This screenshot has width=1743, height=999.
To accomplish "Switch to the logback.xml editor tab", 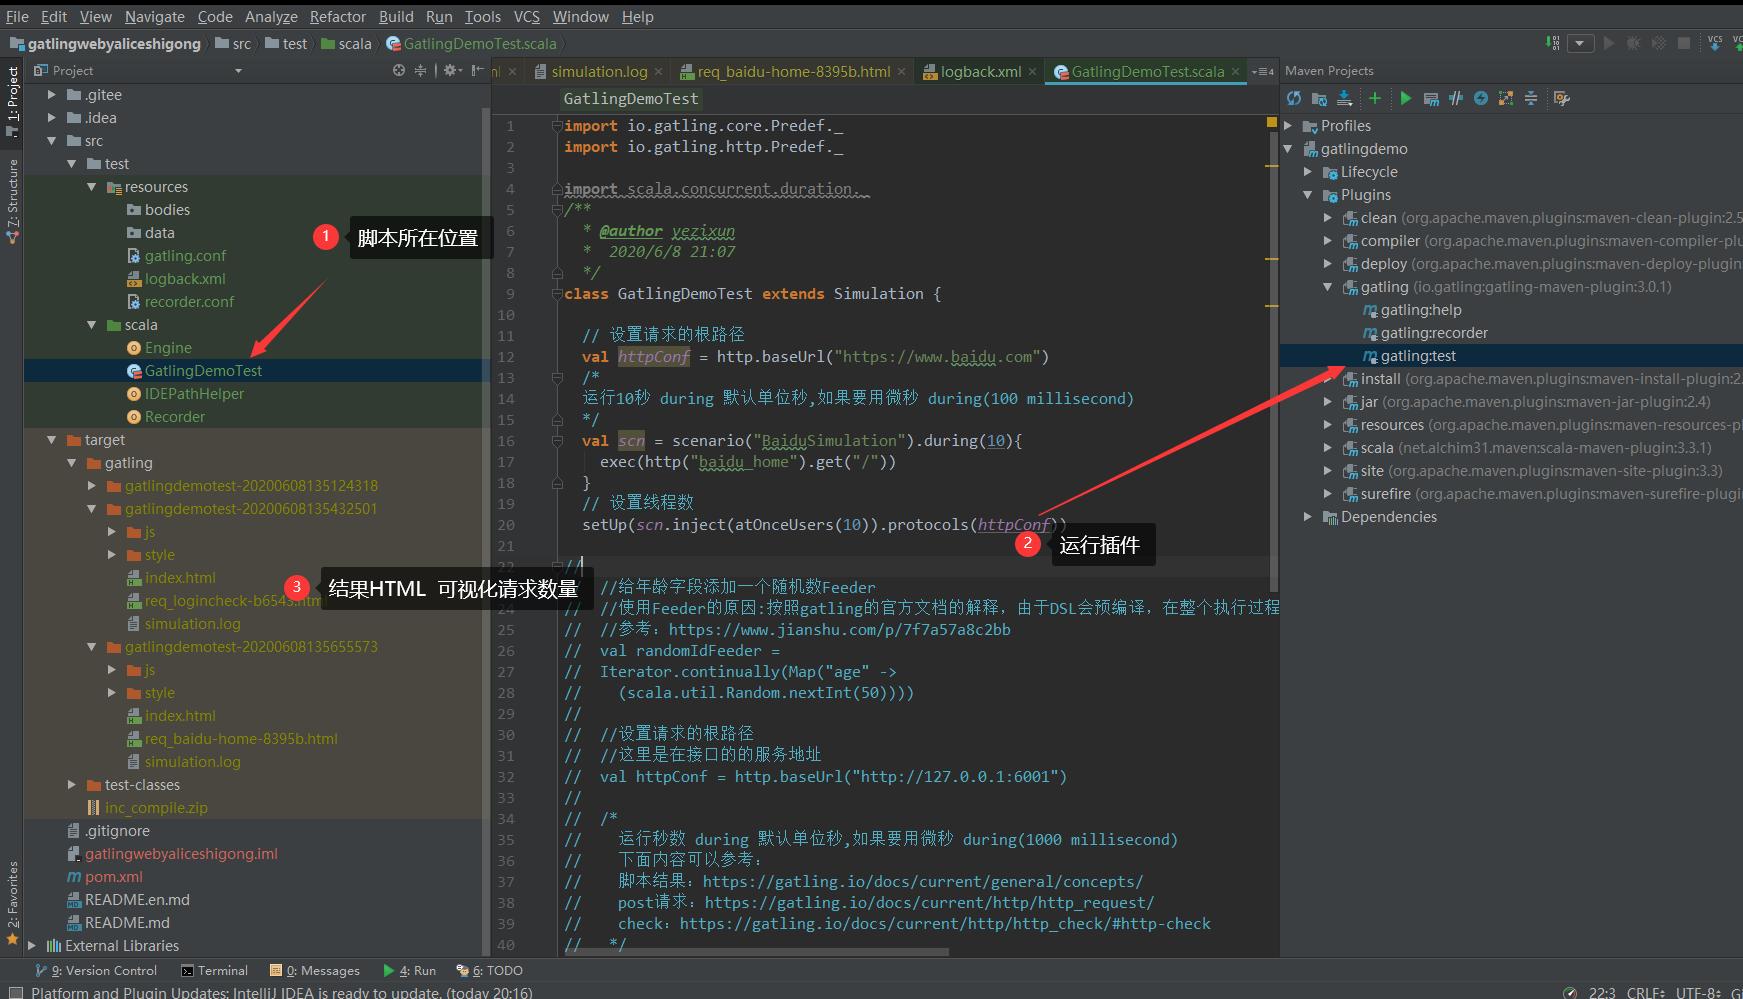I will pos(980,71).
